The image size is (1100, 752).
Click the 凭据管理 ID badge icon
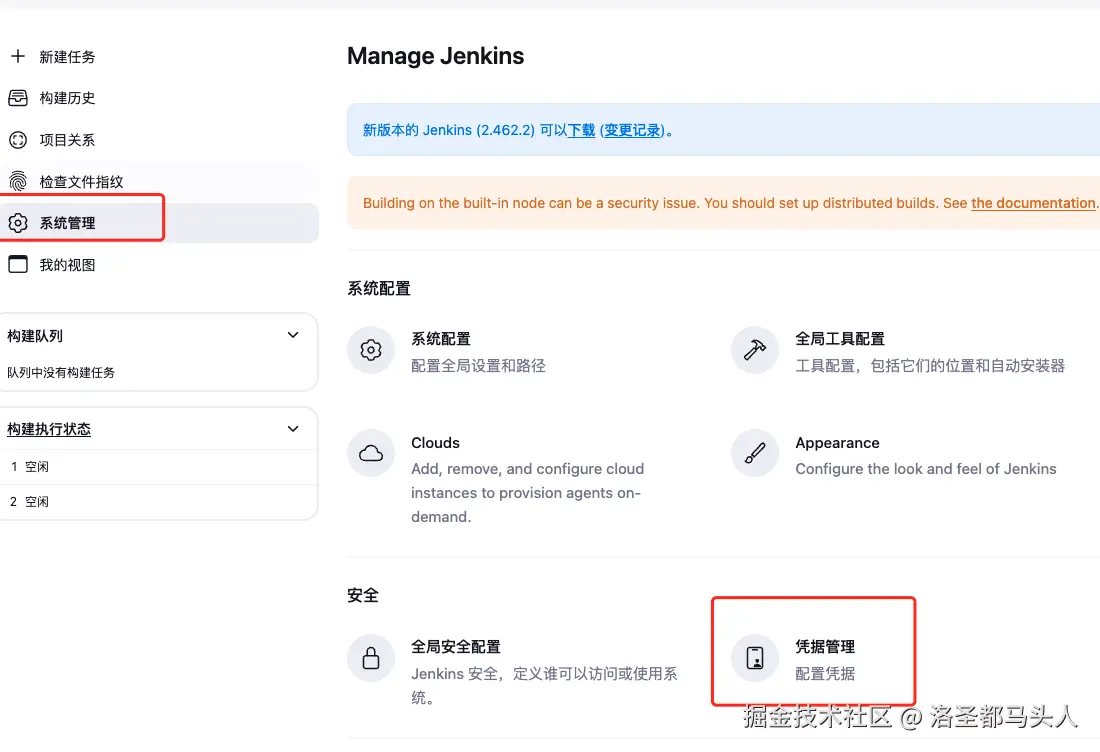pyautogui.click(x=755, y=658)
